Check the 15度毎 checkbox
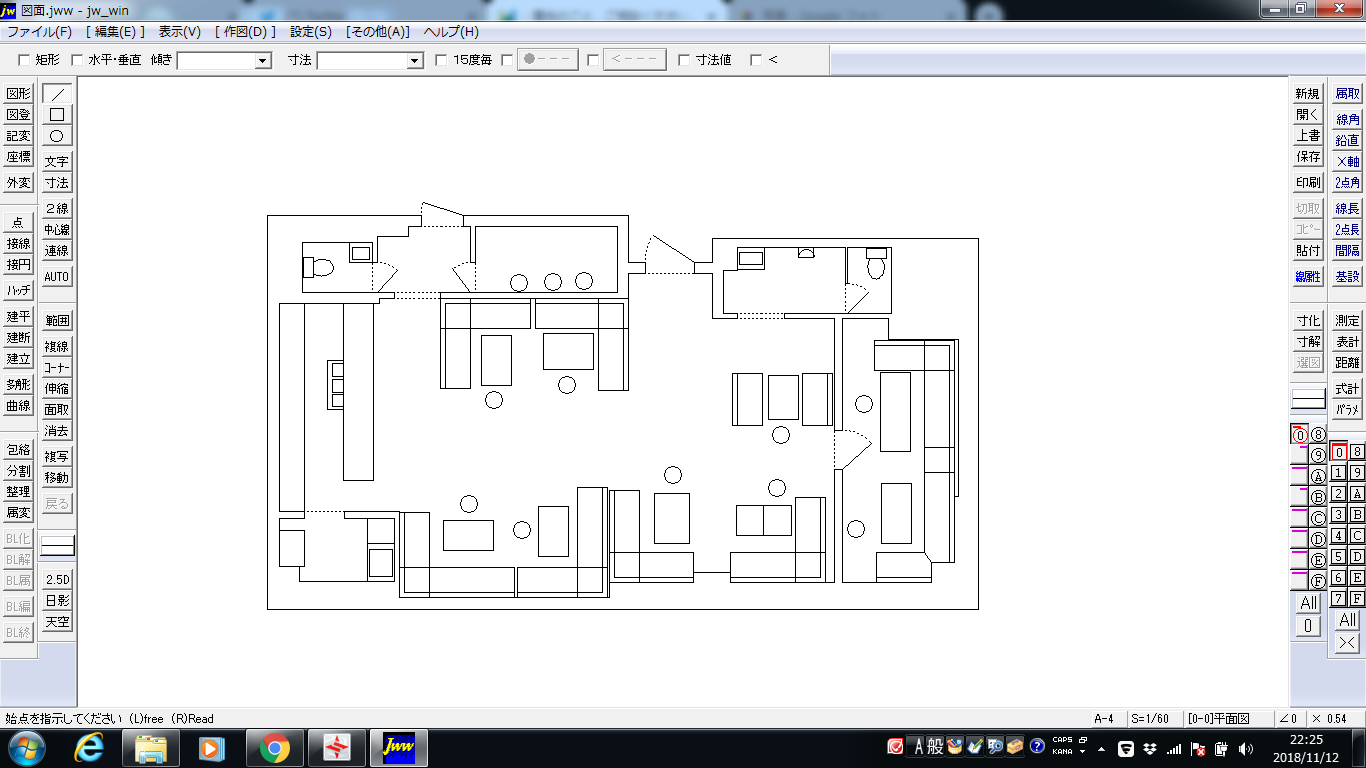The width and height of the screenshot is (1366, 768). [441, 60]
